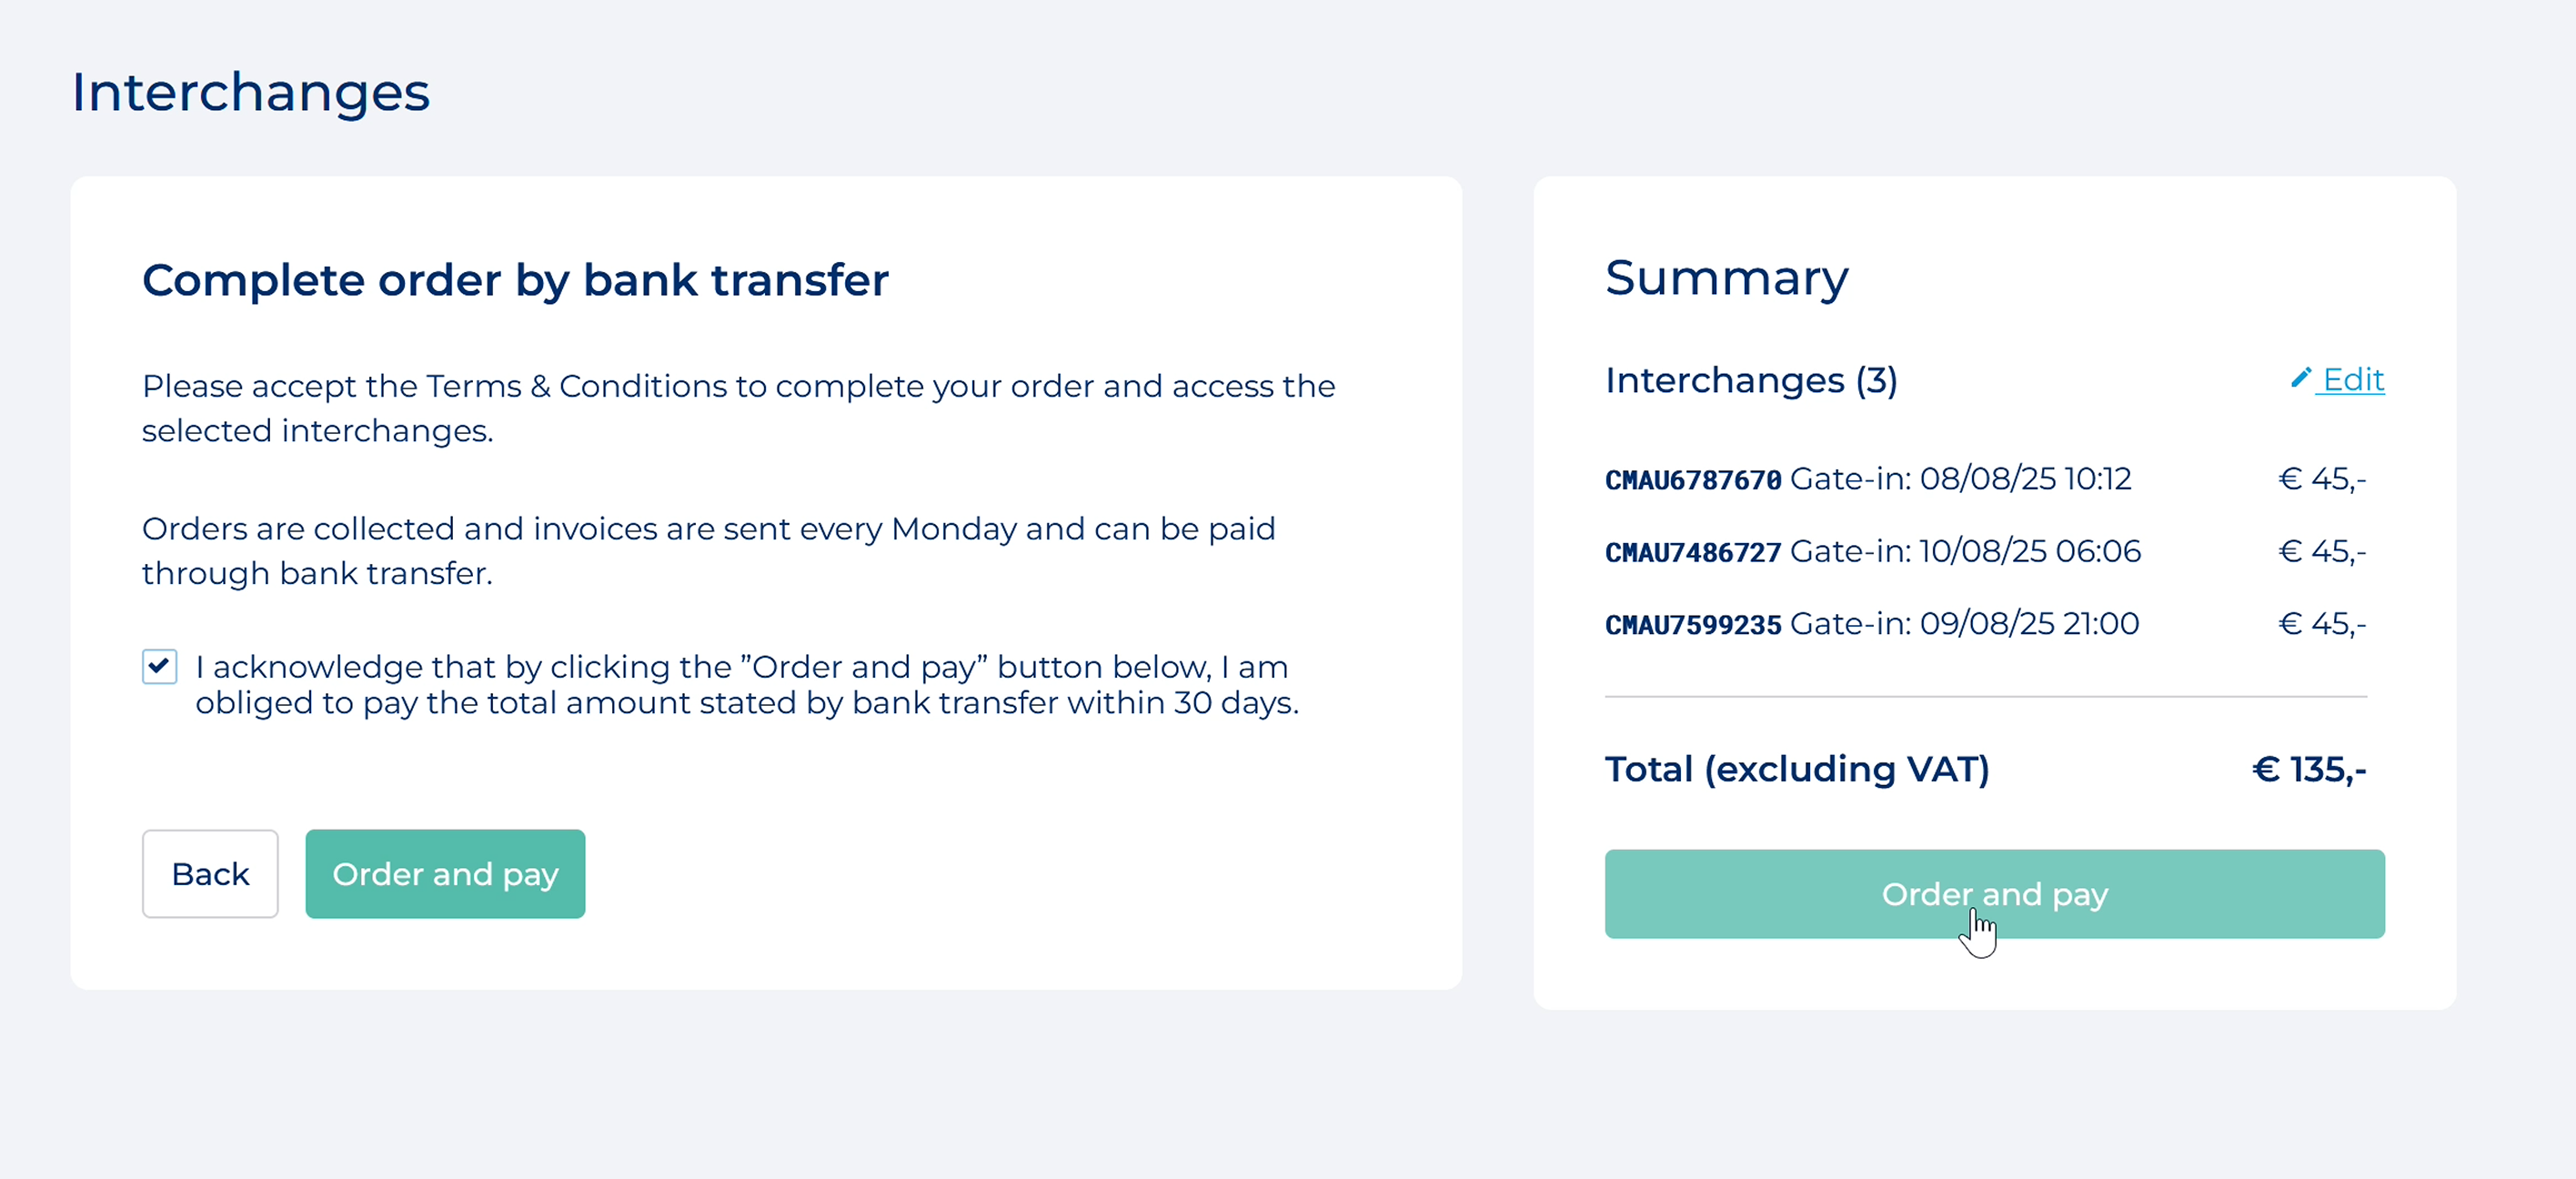Click the acknowledgment text beside the checkbox

745,684
